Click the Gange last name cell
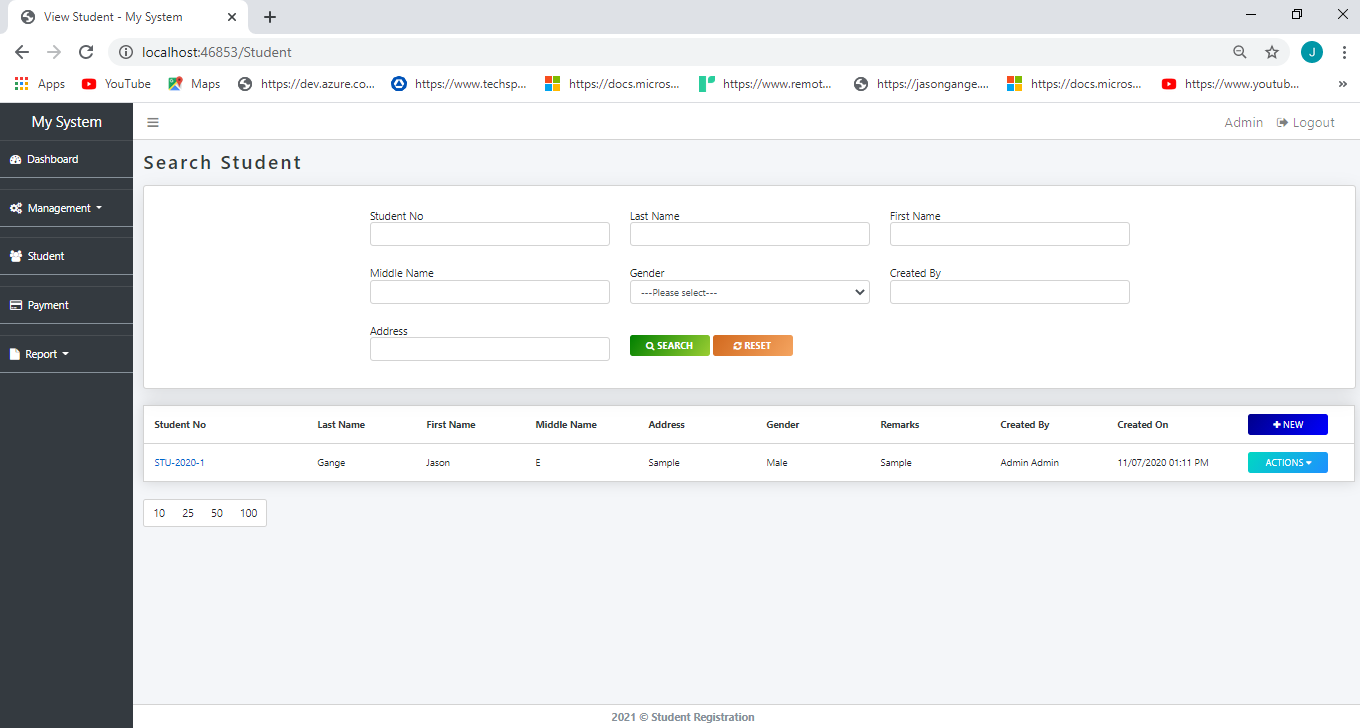The width and height of the screenshot is (1360, 728). click(x=331, y=463)
